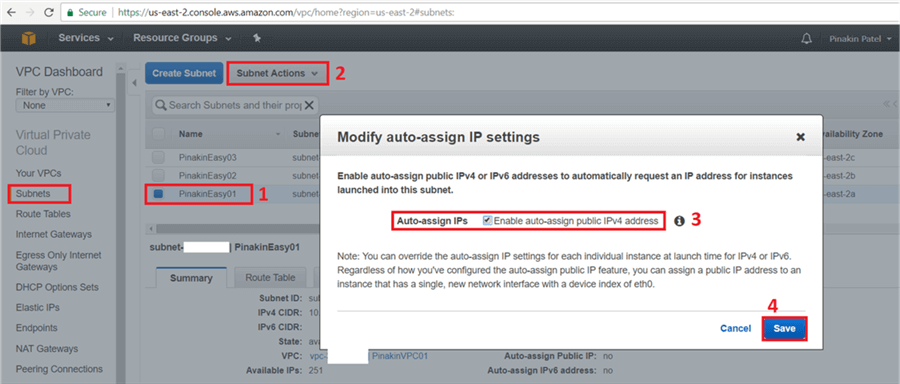Viewport: 900px width, 384px height.
Task: Open Endpoints in sidebar
Action: [37, 328]
